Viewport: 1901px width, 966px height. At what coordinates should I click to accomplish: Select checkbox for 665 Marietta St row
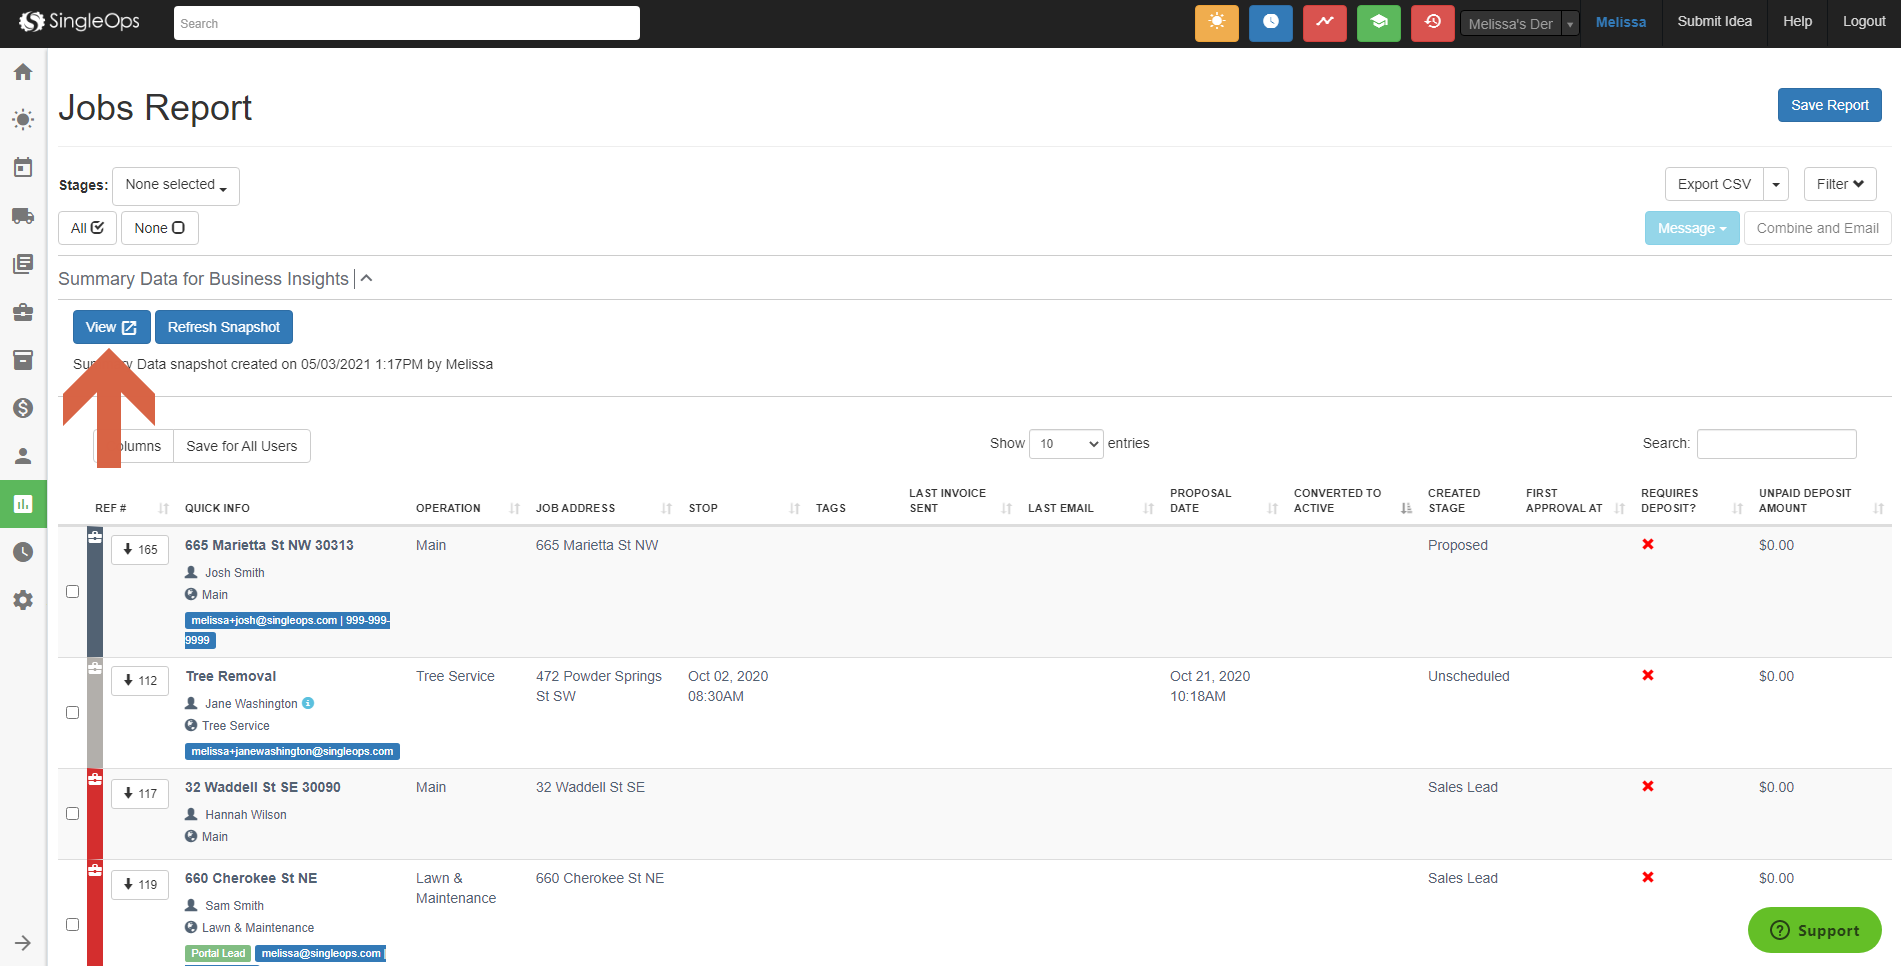pos(72,592)
